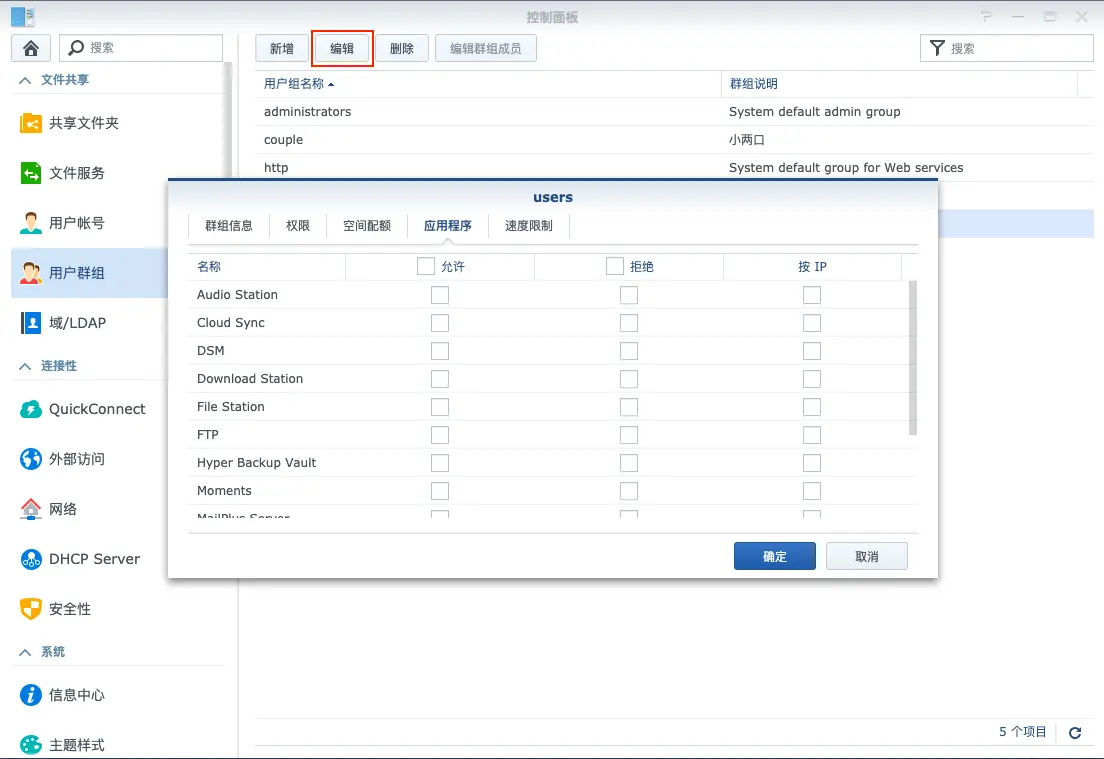Click the filter funnel icon in top-right search
This screenshot has height=759, width=1104.
pyautogui.click(x=937, y=48)
